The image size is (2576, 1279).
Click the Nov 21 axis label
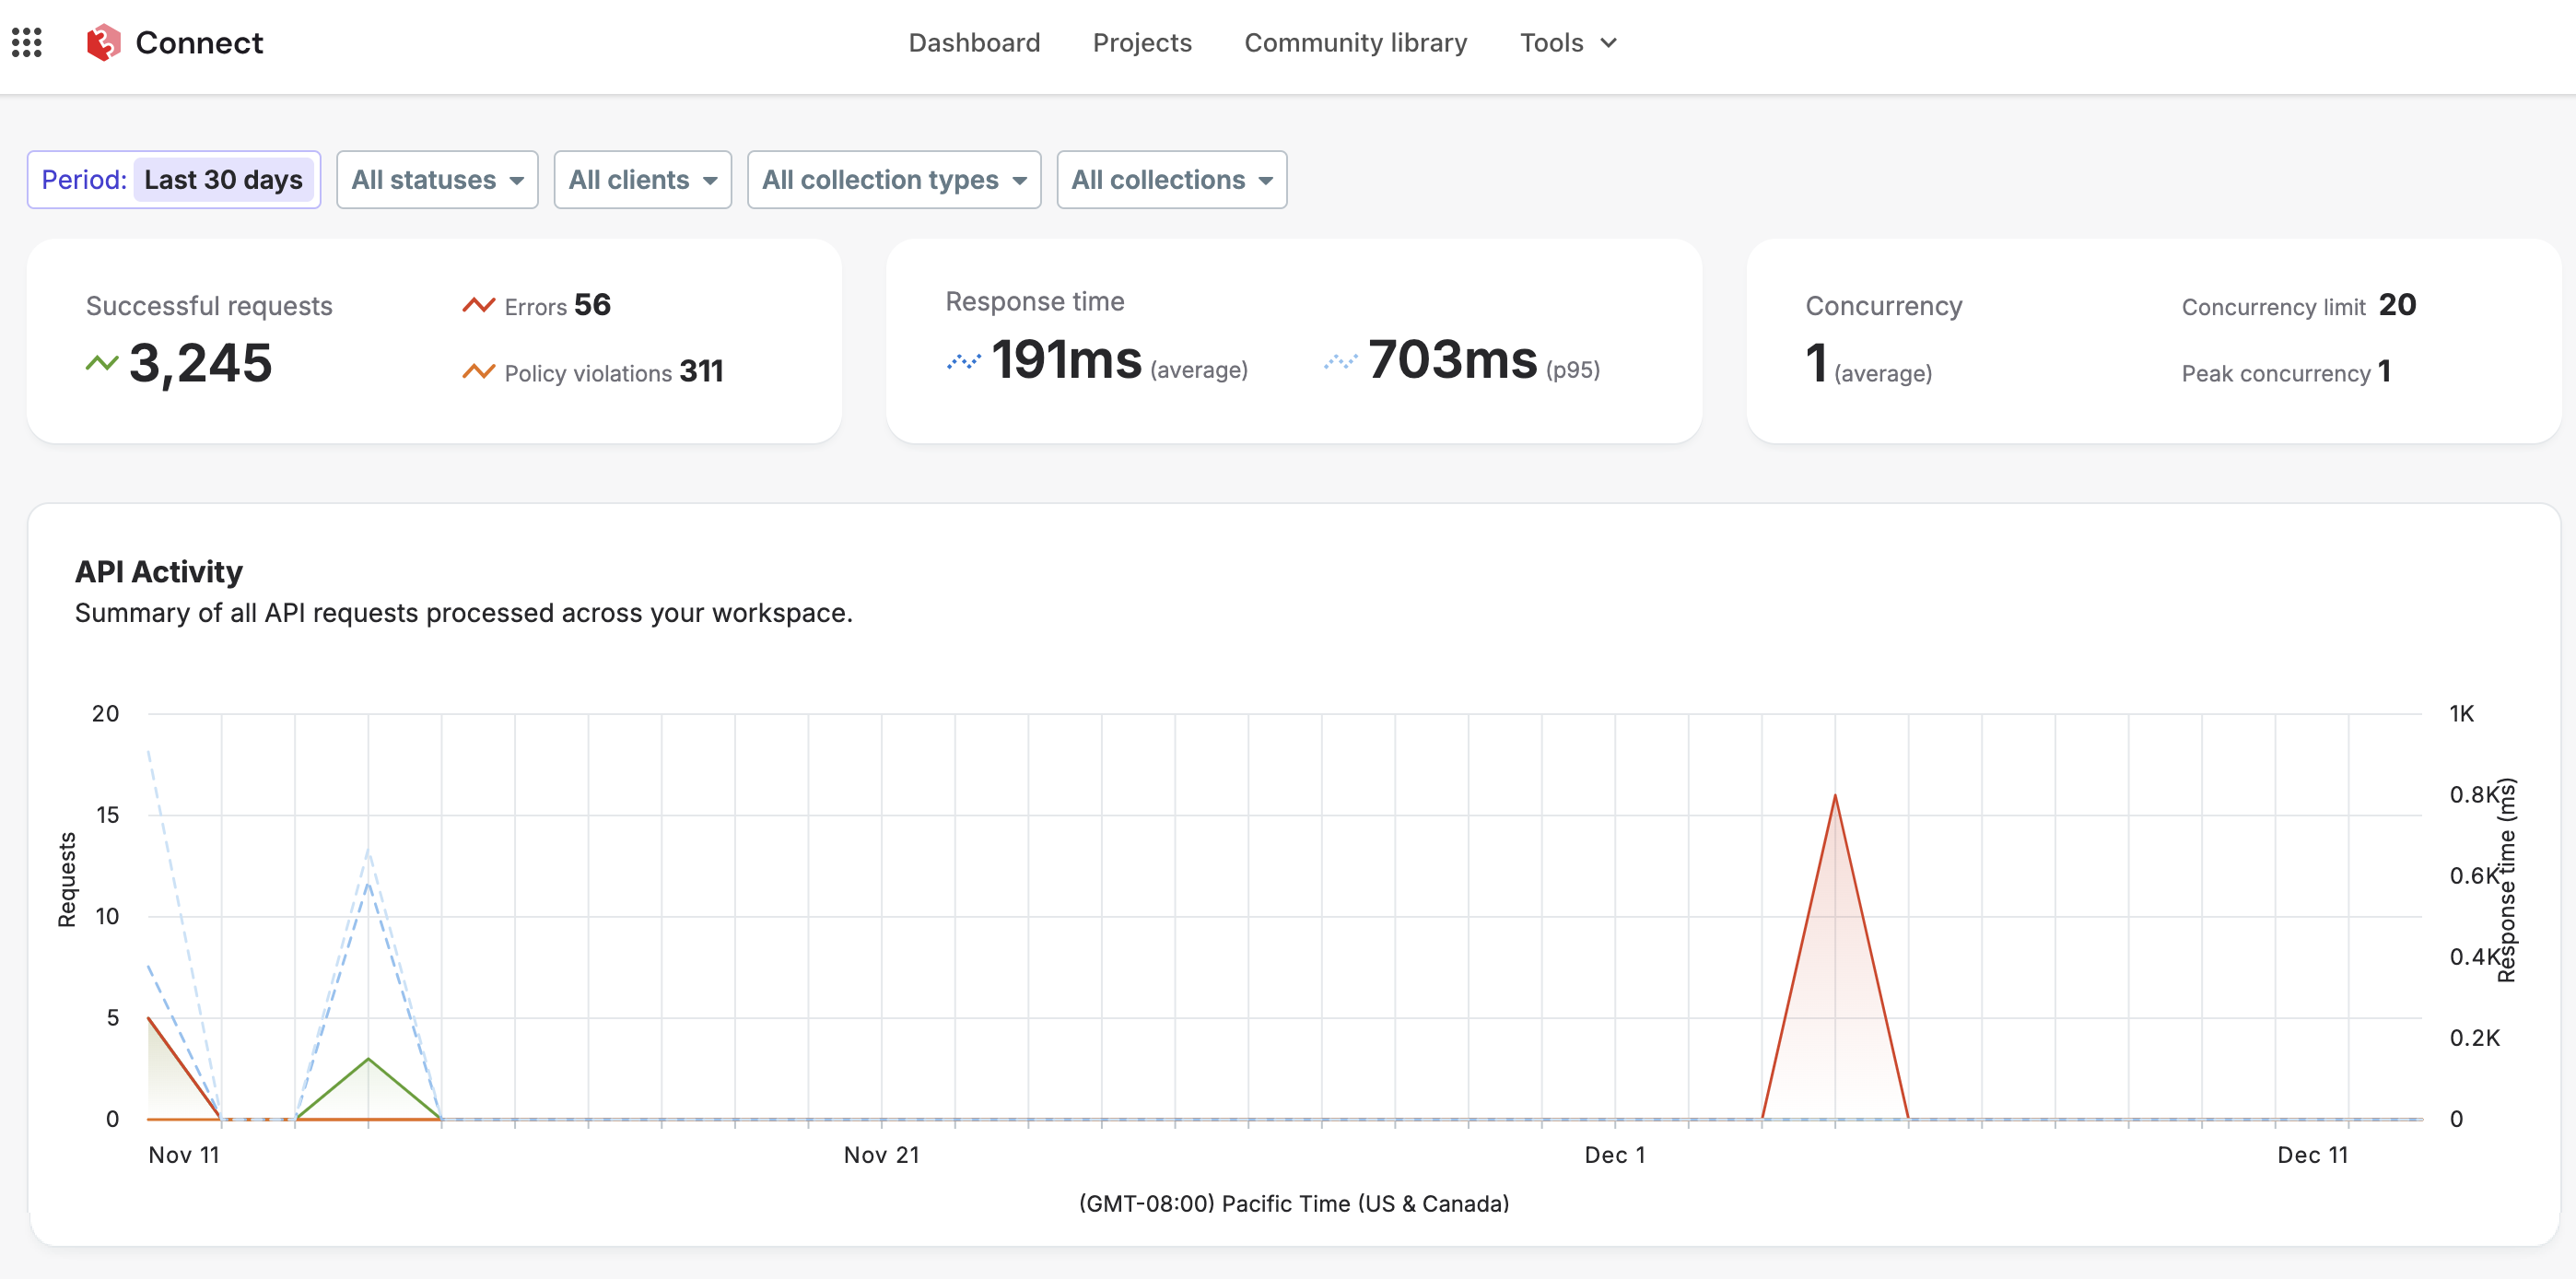click(881, 1155)
